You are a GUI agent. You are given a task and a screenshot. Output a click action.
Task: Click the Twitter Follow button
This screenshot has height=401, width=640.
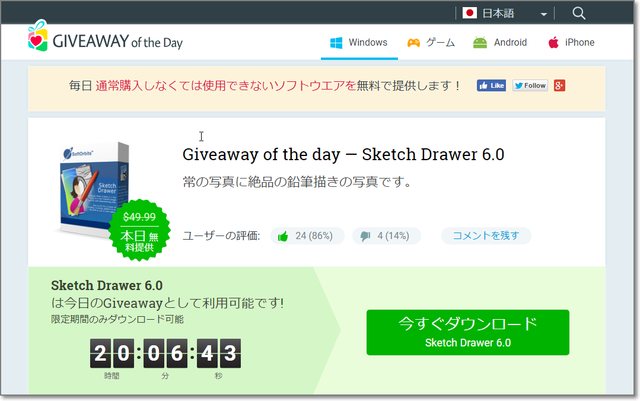530,86
